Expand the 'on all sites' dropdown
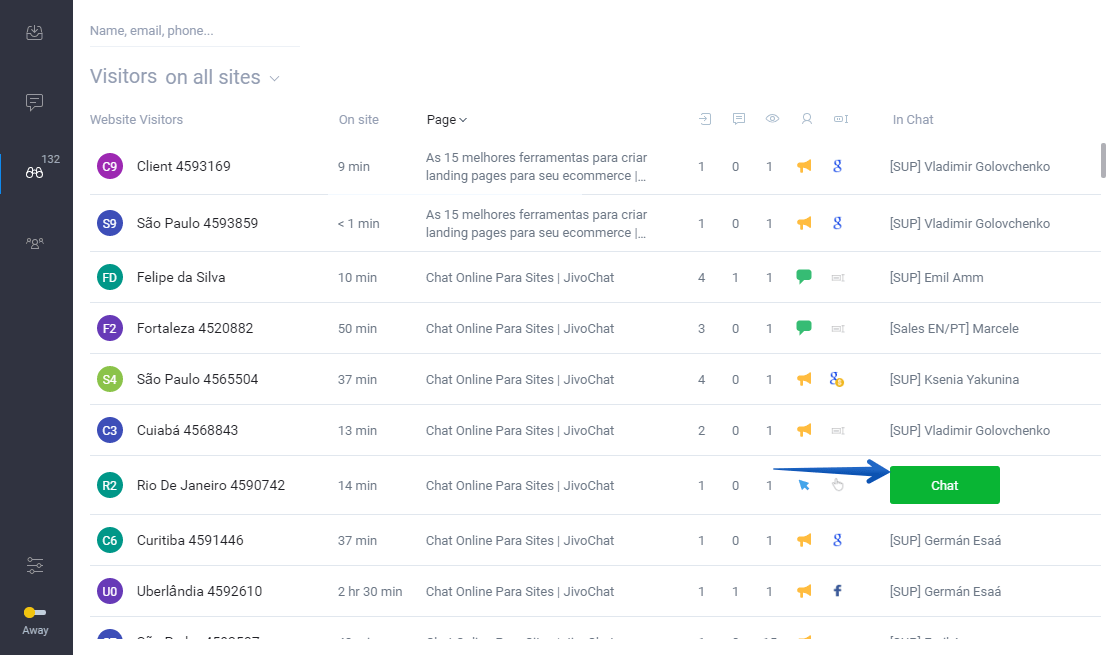Screen dimensions: 1113x655 click(222, 77)
